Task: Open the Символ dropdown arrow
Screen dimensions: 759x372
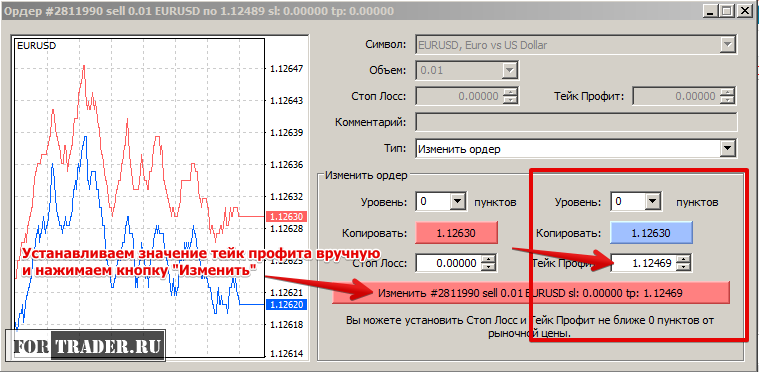Action: 727,45
